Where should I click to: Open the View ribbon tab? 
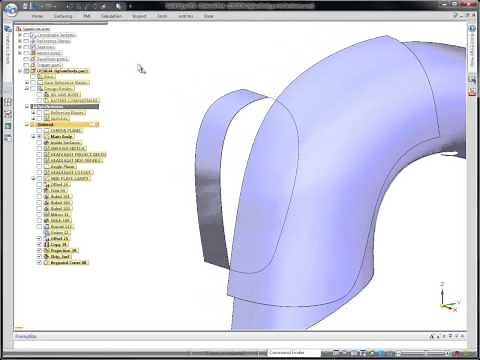208,16
